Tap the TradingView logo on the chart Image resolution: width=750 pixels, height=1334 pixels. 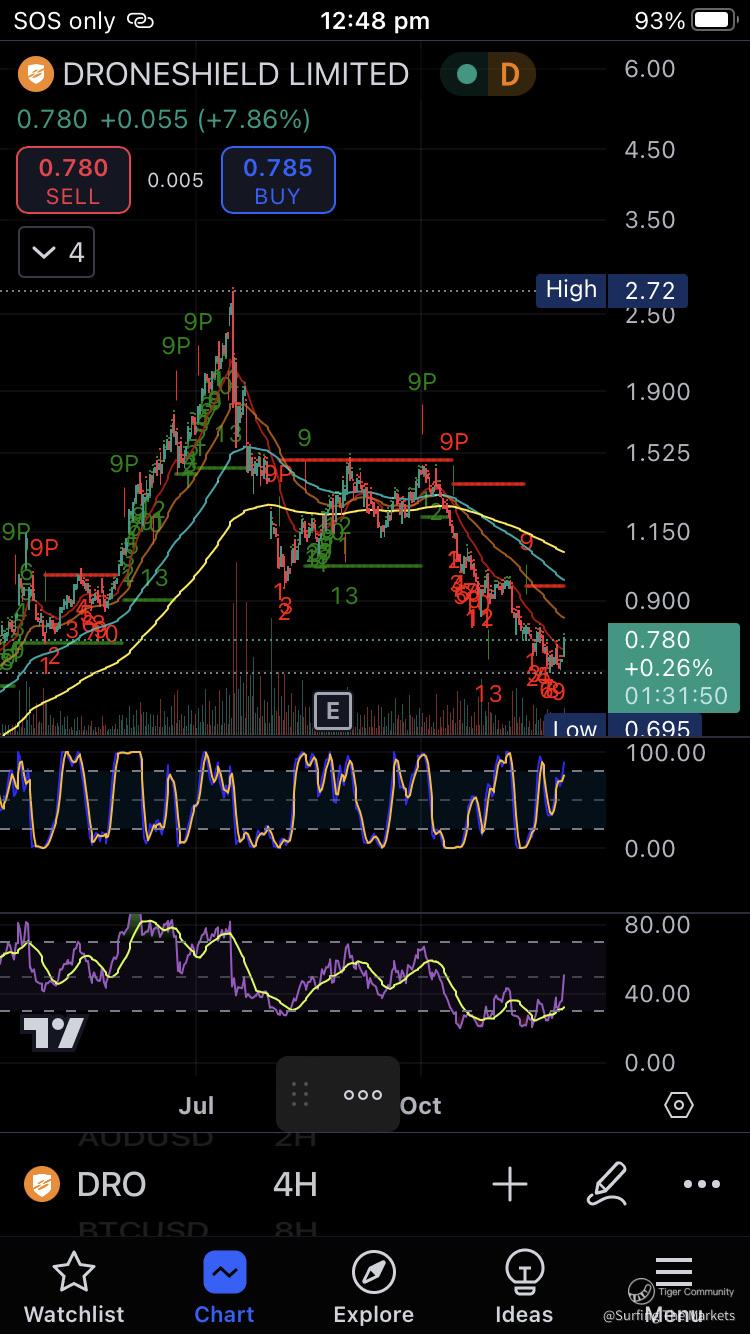tap(53, 1033)
